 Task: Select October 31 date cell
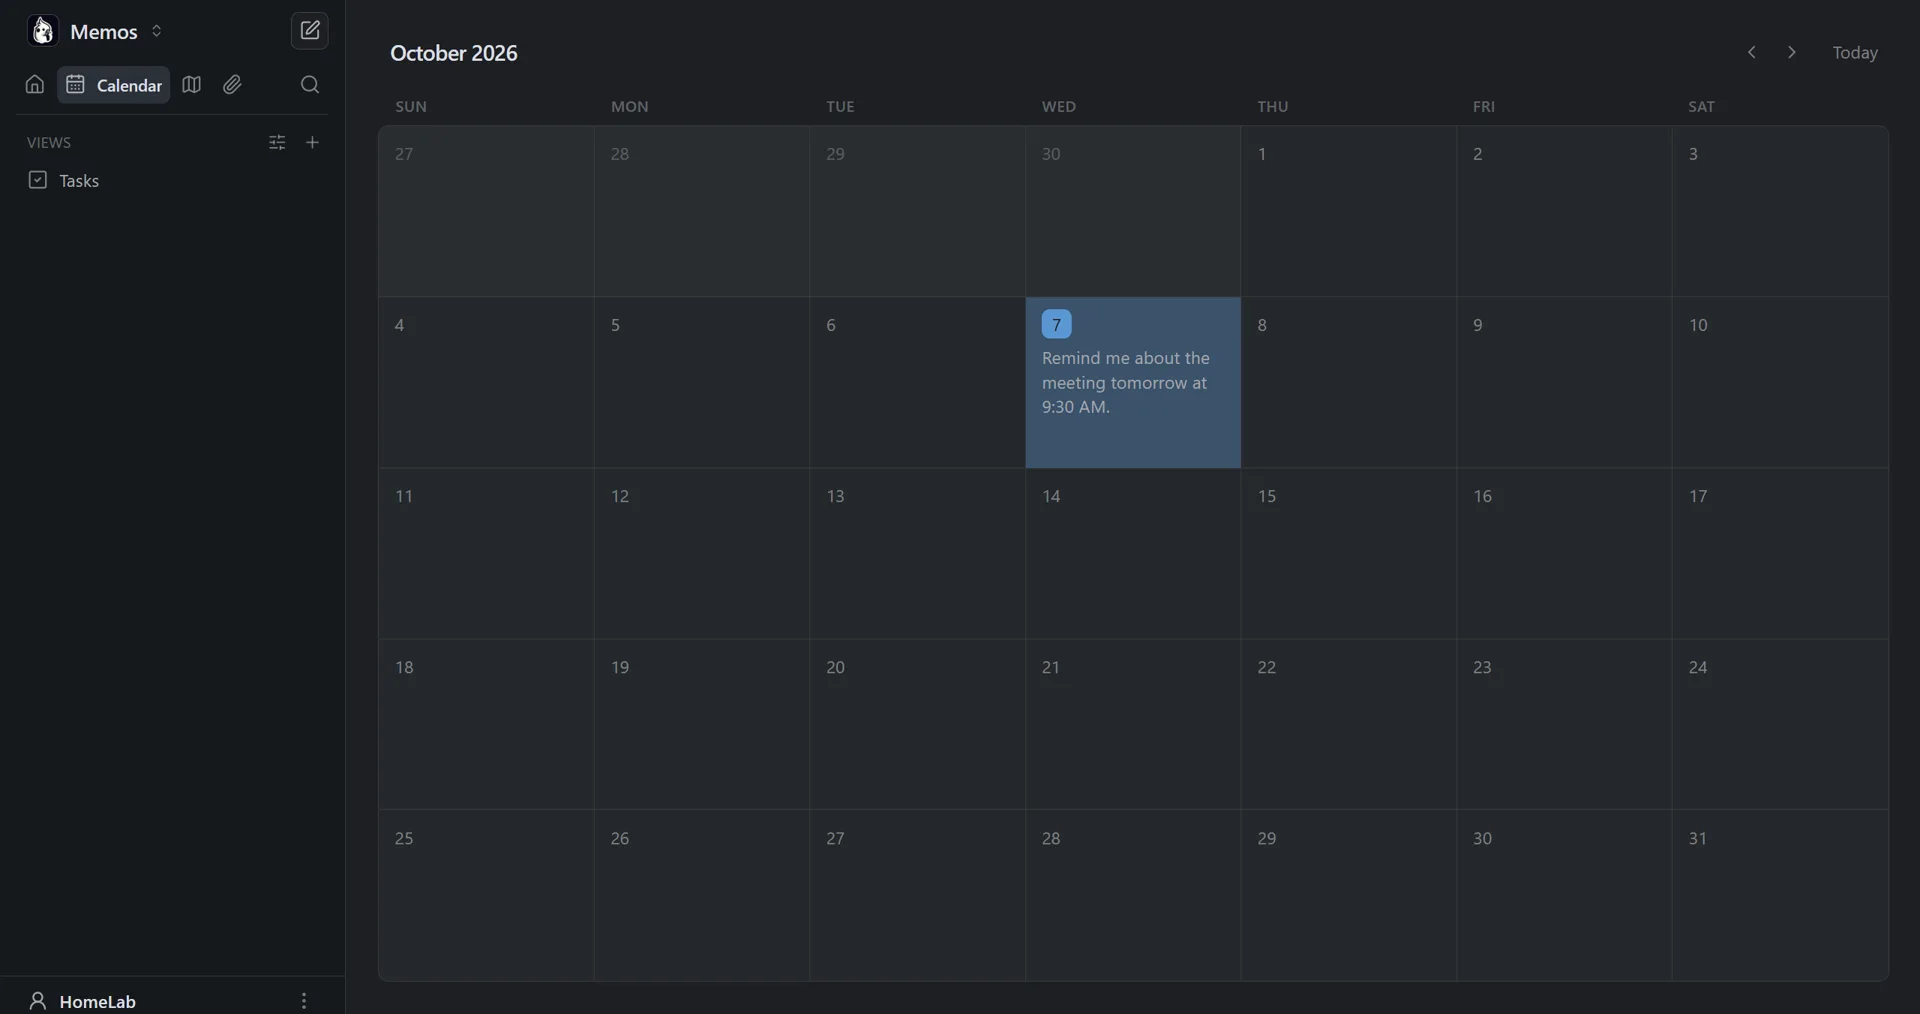(x=1780, y=895)
